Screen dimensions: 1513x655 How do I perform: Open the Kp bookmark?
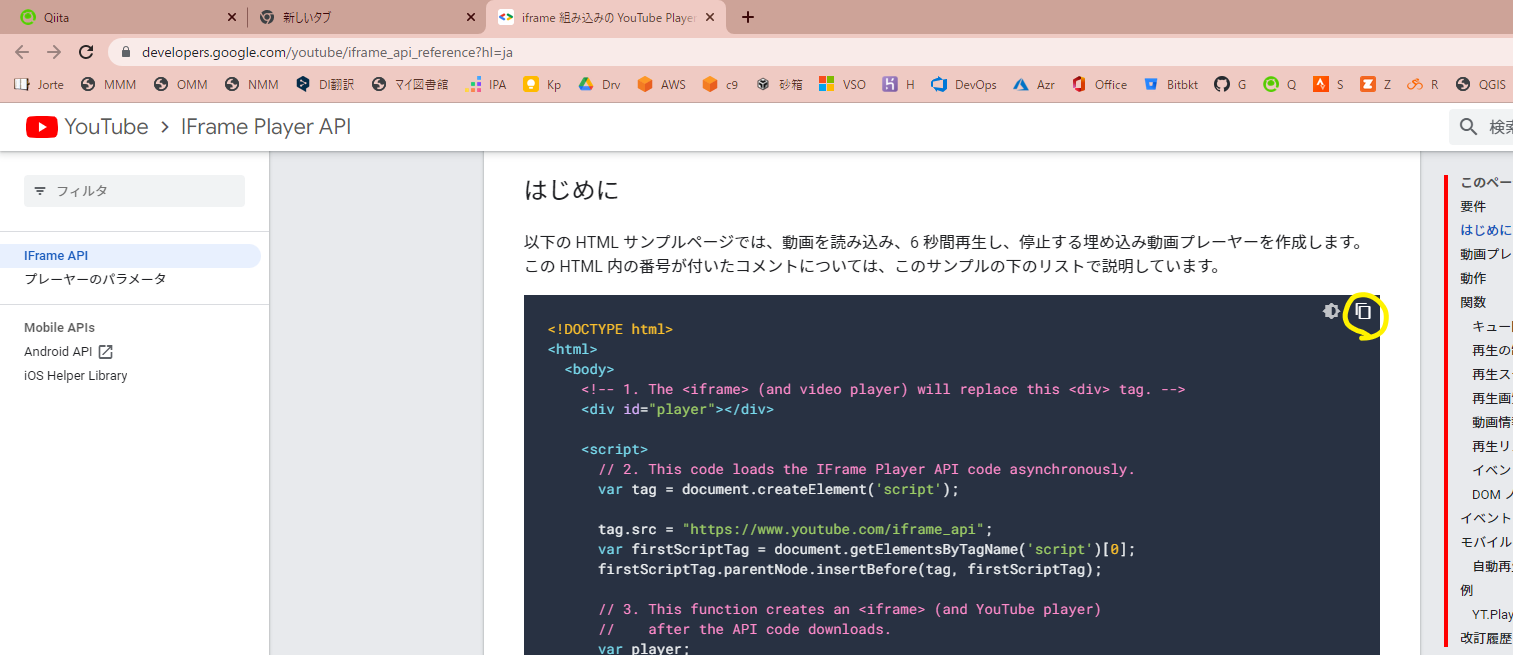[543, 85]
